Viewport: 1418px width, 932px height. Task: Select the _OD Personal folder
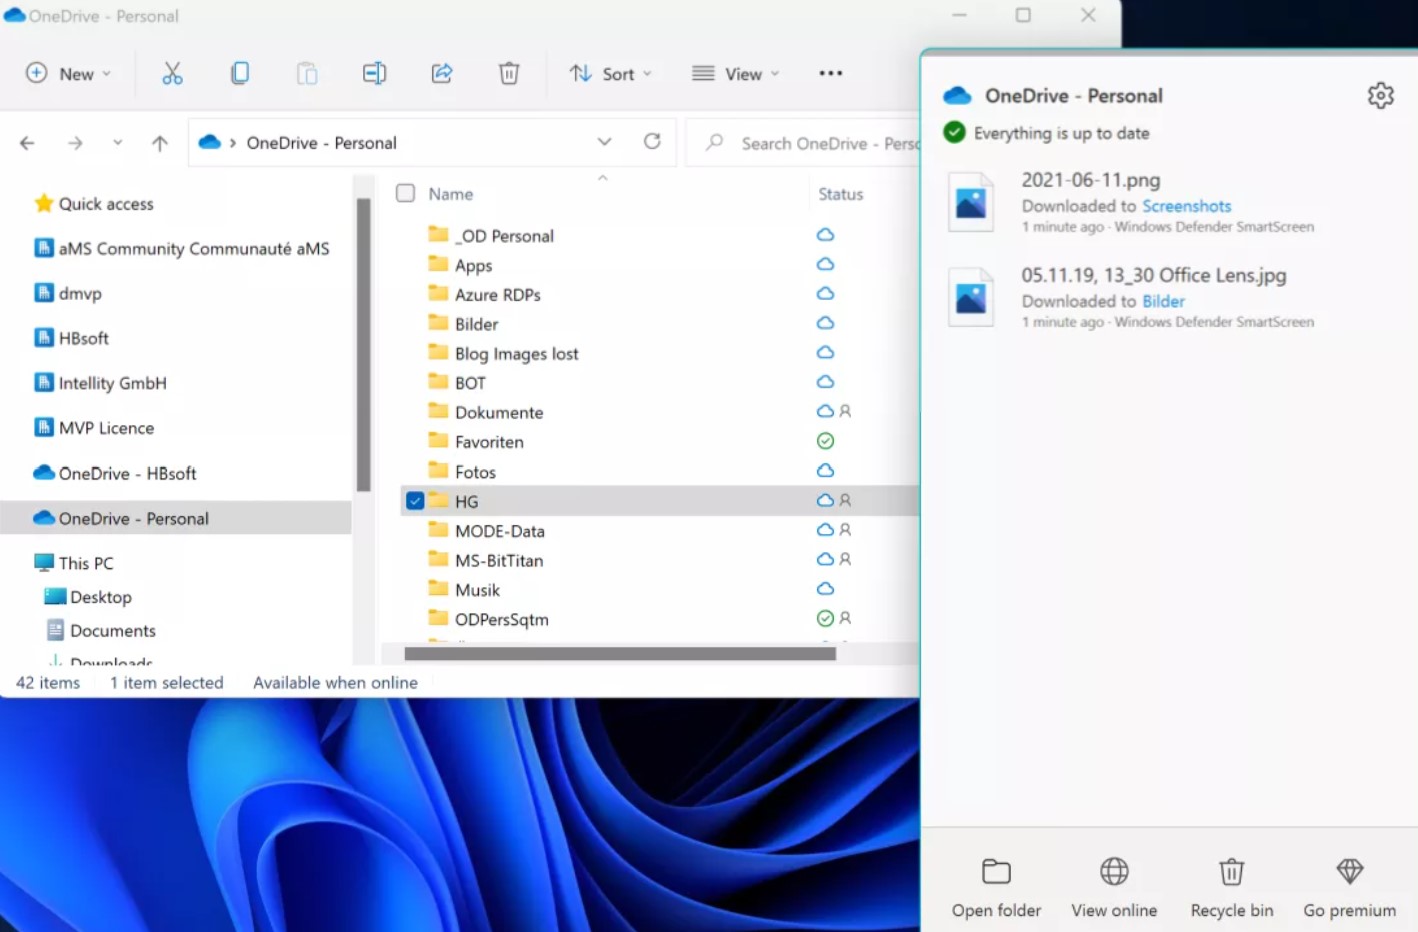[504, 235]
